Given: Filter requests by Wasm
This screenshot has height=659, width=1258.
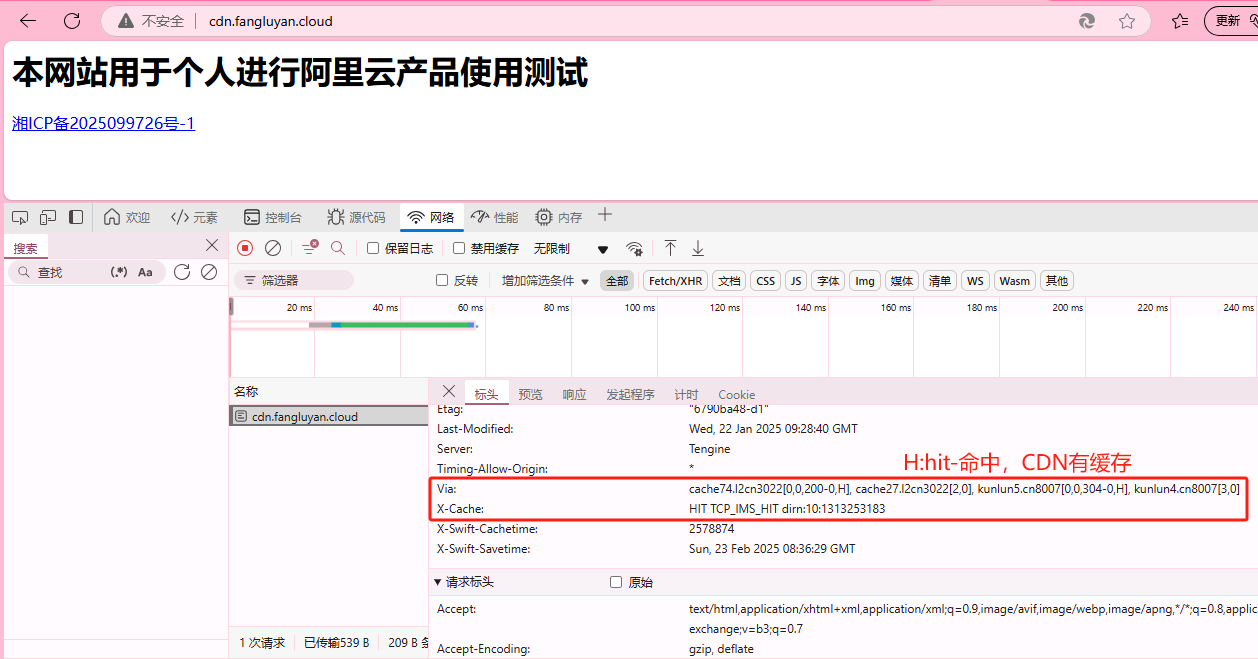Looking at the screenshot, I should coord(1014,281).
